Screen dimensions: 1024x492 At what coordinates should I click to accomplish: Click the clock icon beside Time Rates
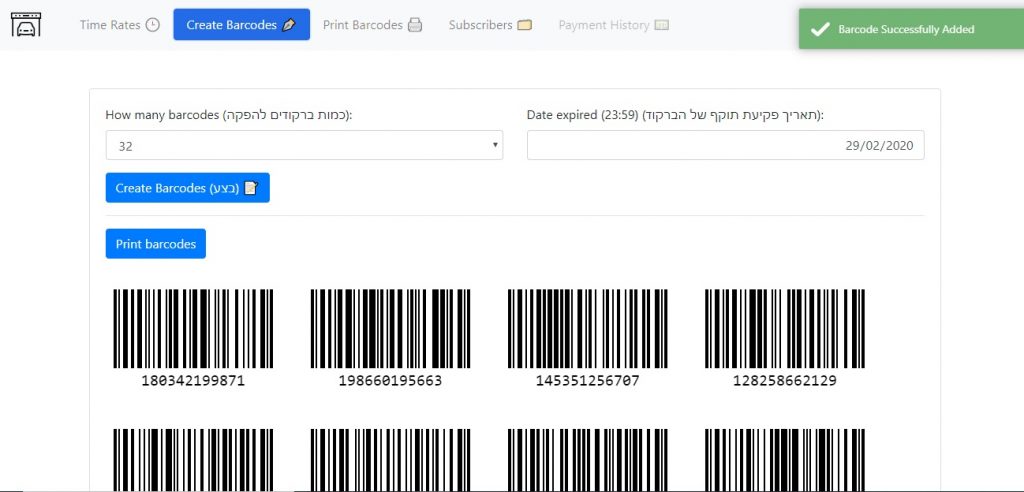(x=152, y=25)
